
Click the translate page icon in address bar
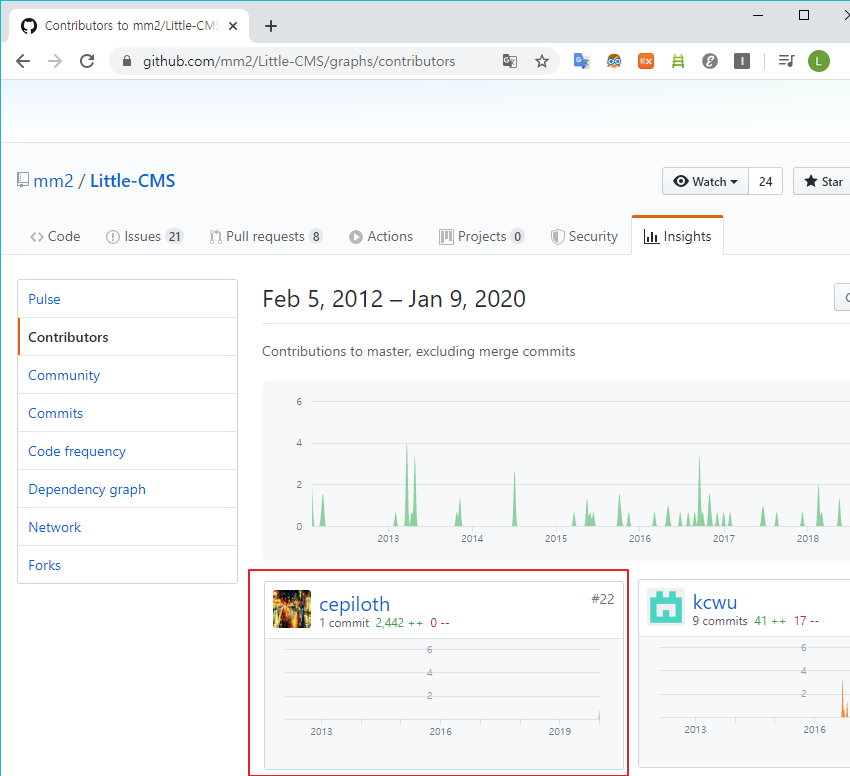(510, 61)
